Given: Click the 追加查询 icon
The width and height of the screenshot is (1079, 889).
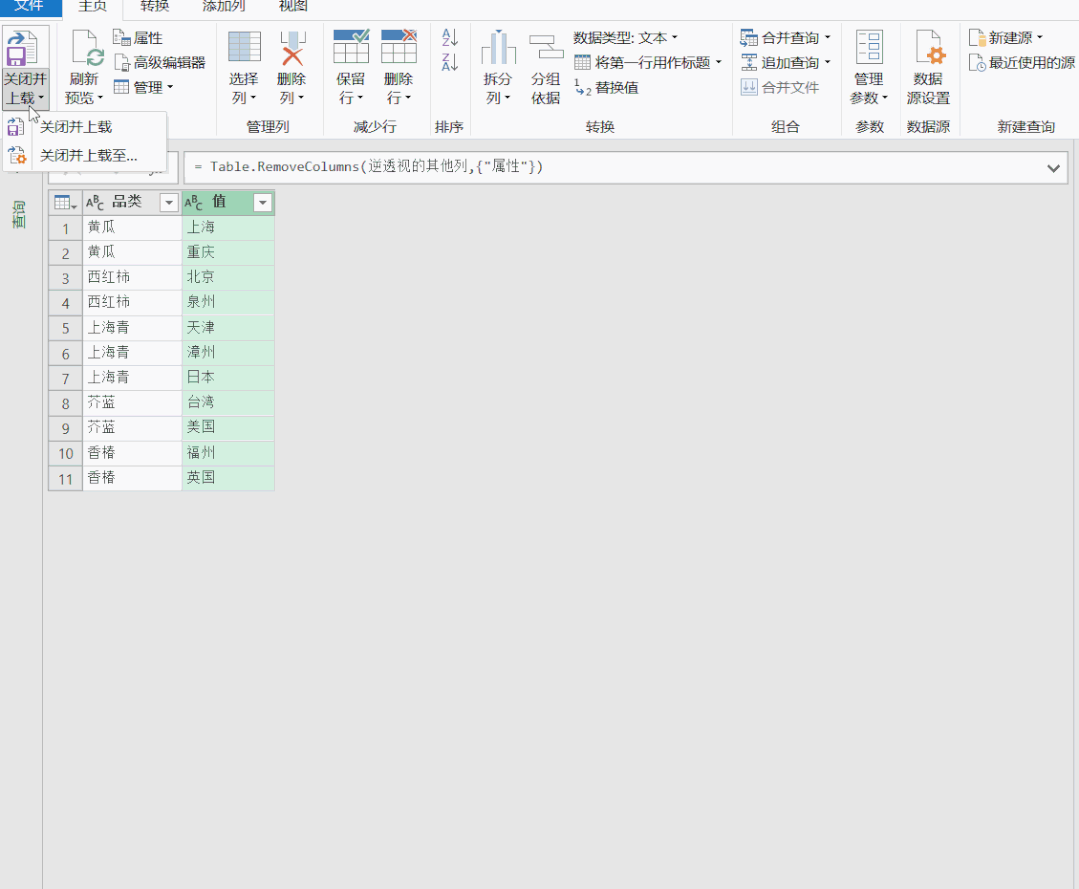Looking at the screenshot, I should coord(749,63).
